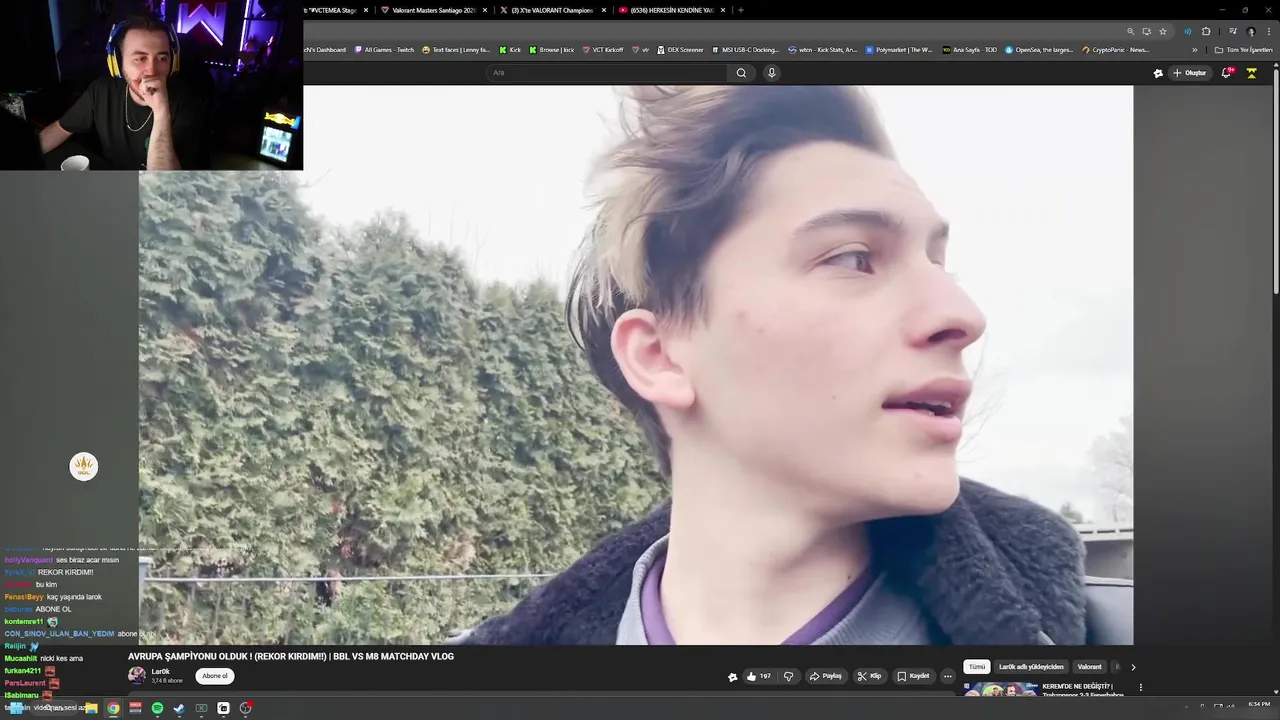
Task: Open options menu for KEREM'DE NE DEĞİŞTİ video
Action: coord(1140,688)
